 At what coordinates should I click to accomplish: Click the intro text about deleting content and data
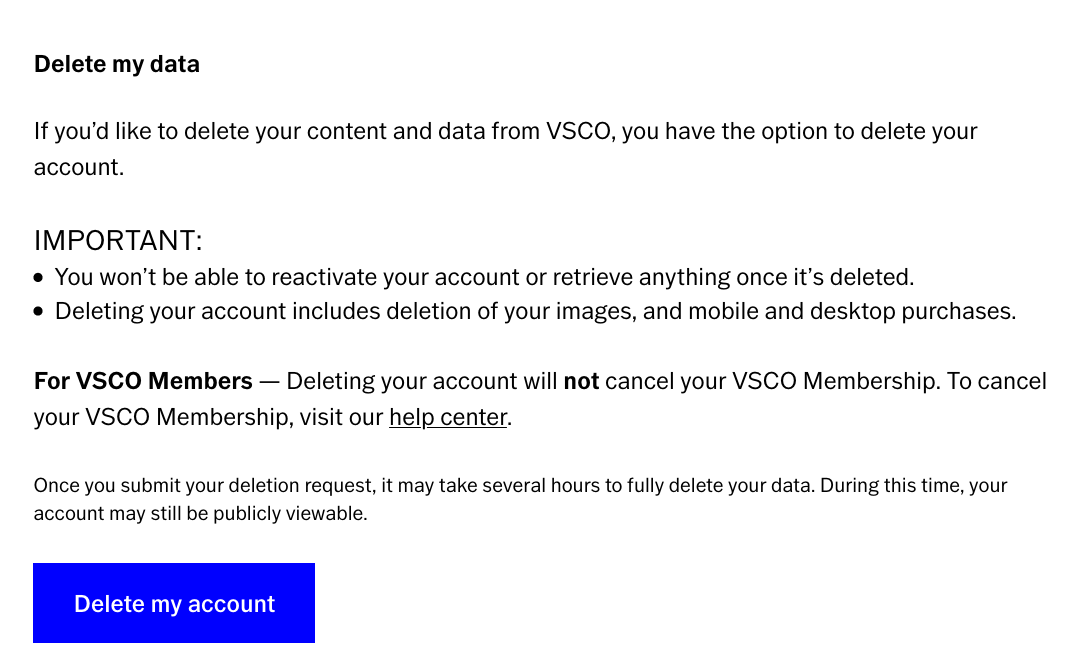(x=505, y=131)
